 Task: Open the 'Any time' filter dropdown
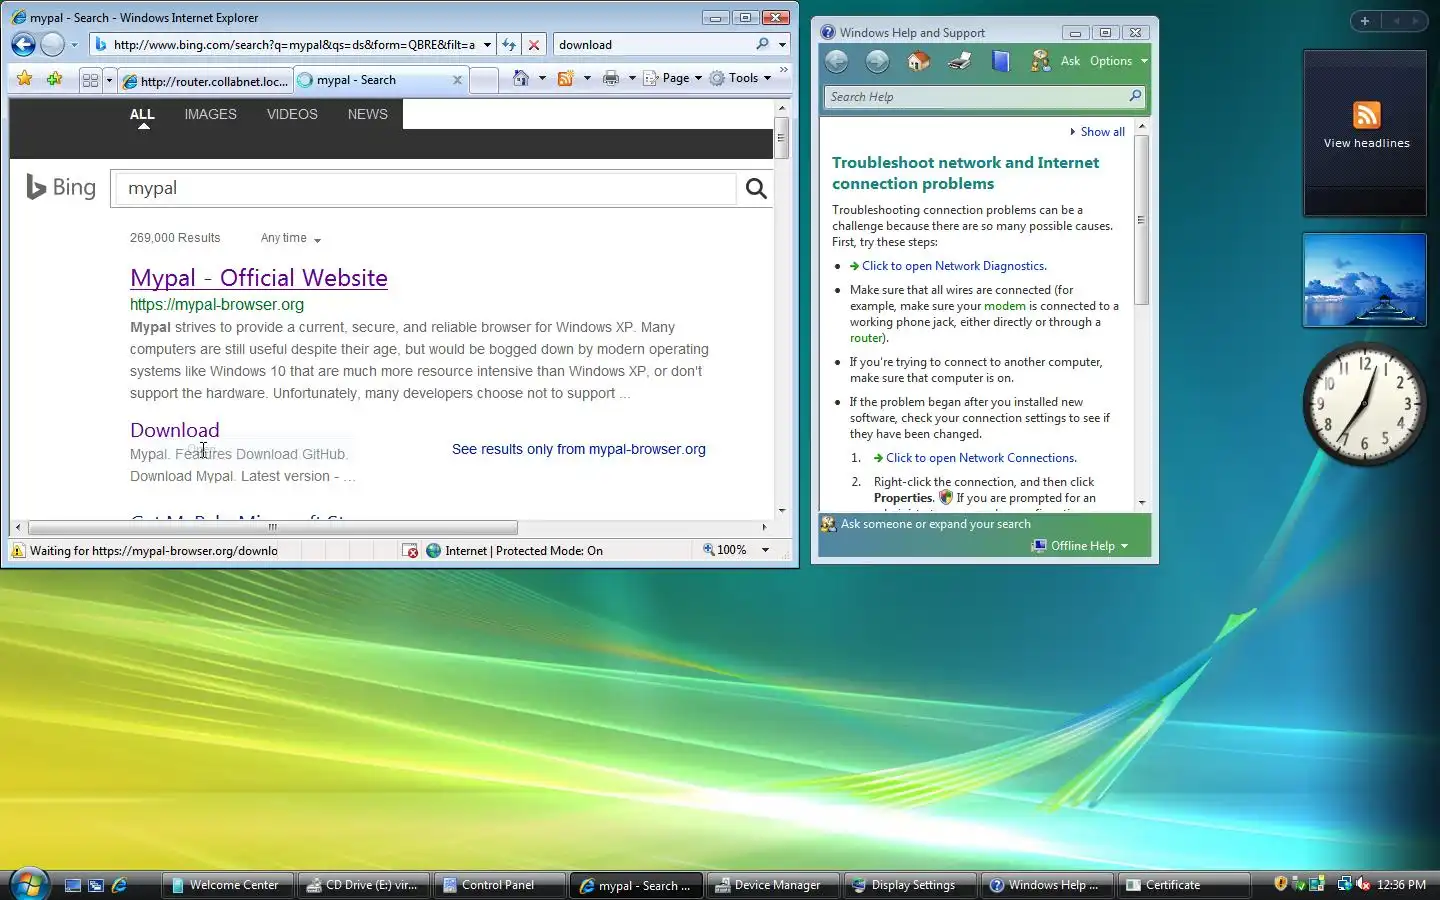click(290, 238)
